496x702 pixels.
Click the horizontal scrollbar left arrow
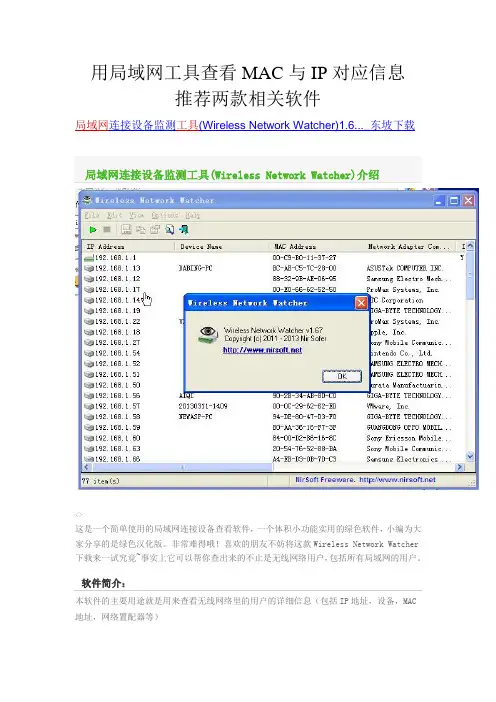click(x=87, y=467)
